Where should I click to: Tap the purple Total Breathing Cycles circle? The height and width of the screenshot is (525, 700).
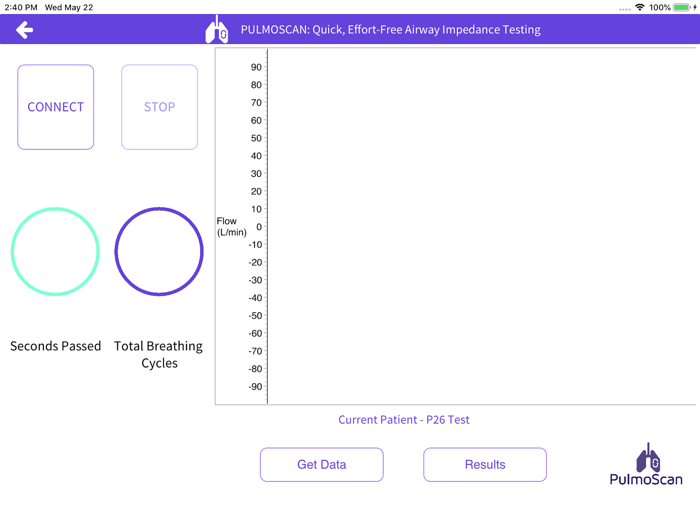pos(159,251)
